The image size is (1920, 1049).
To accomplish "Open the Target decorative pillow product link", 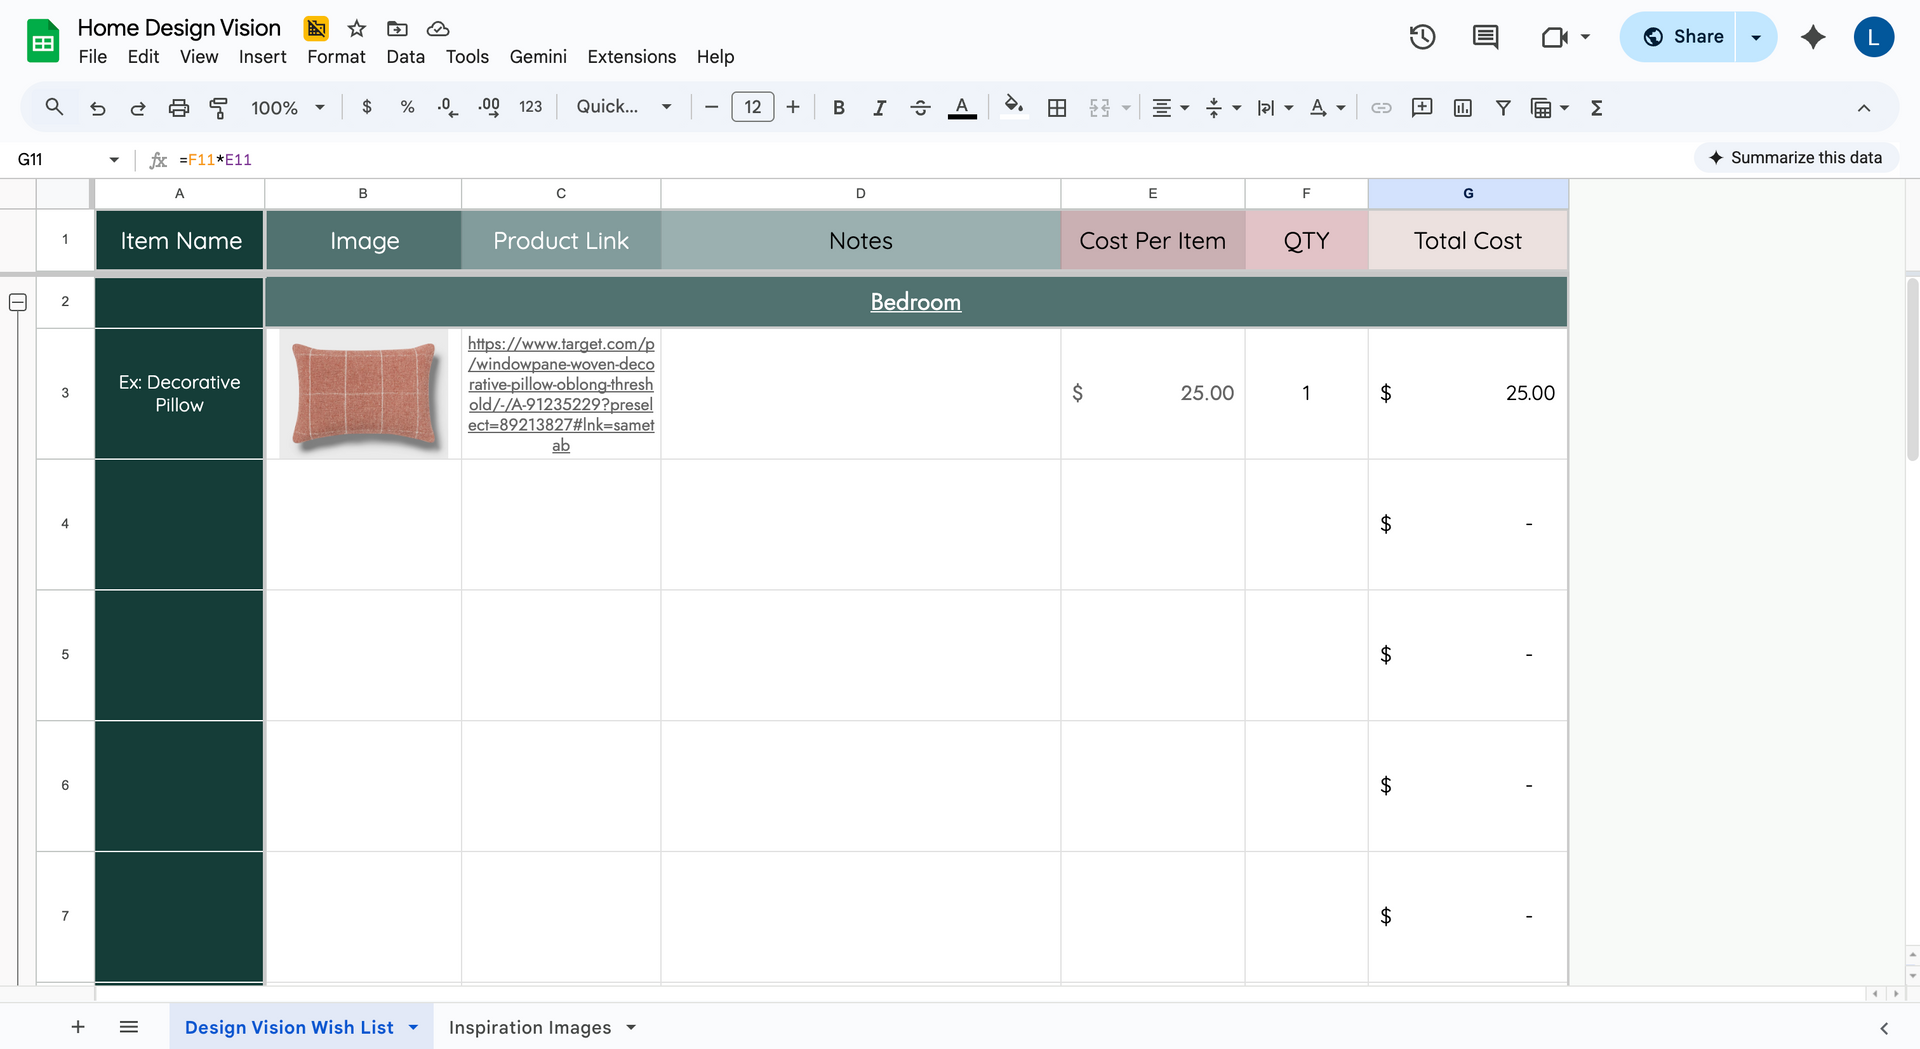I will point(561,394).
